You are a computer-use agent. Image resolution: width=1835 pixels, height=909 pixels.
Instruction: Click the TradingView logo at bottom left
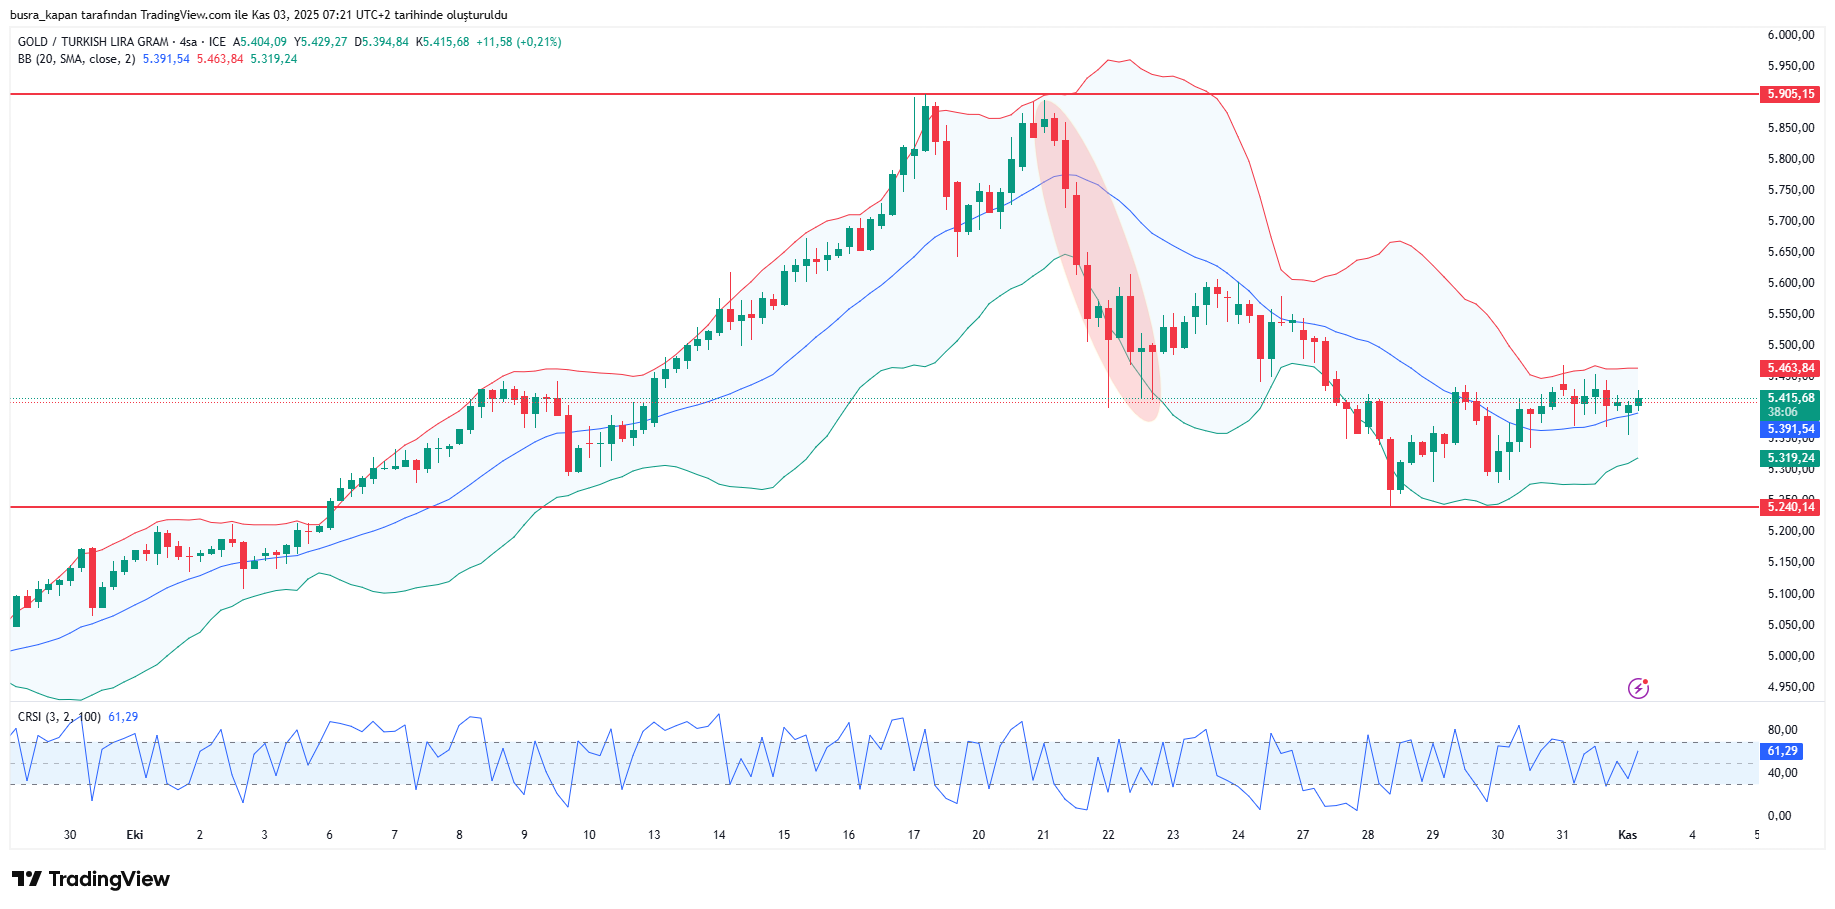(91, 879)
